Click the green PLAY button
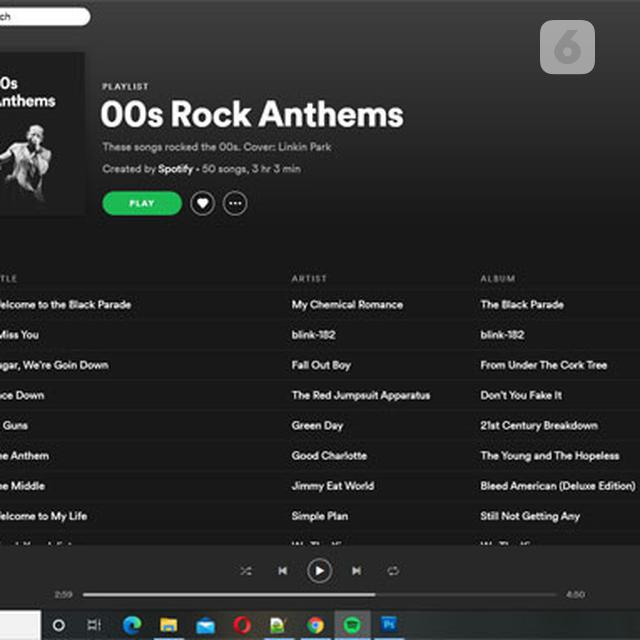Image resolution: width=640 pixels, height=640 pixels. (142, 203)
